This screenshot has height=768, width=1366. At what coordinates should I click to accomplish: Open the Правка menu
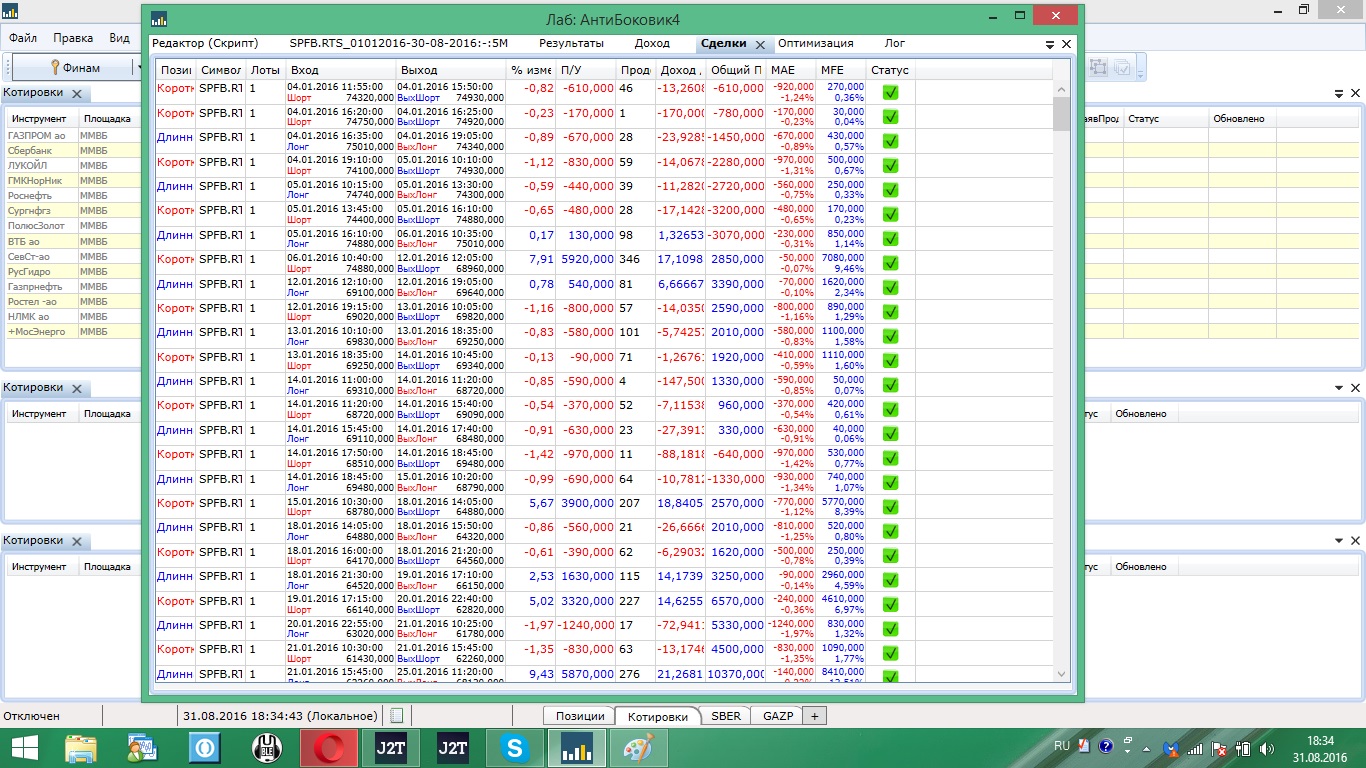point(73,38)
